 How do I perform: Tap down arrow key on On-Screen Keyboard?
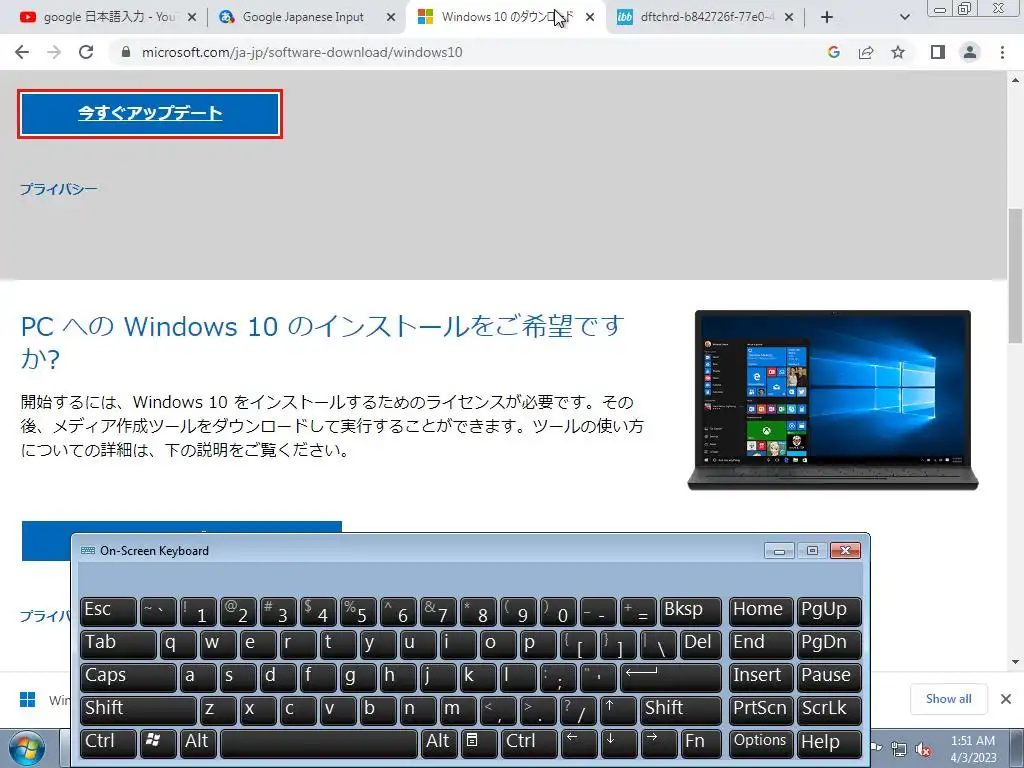619,743
